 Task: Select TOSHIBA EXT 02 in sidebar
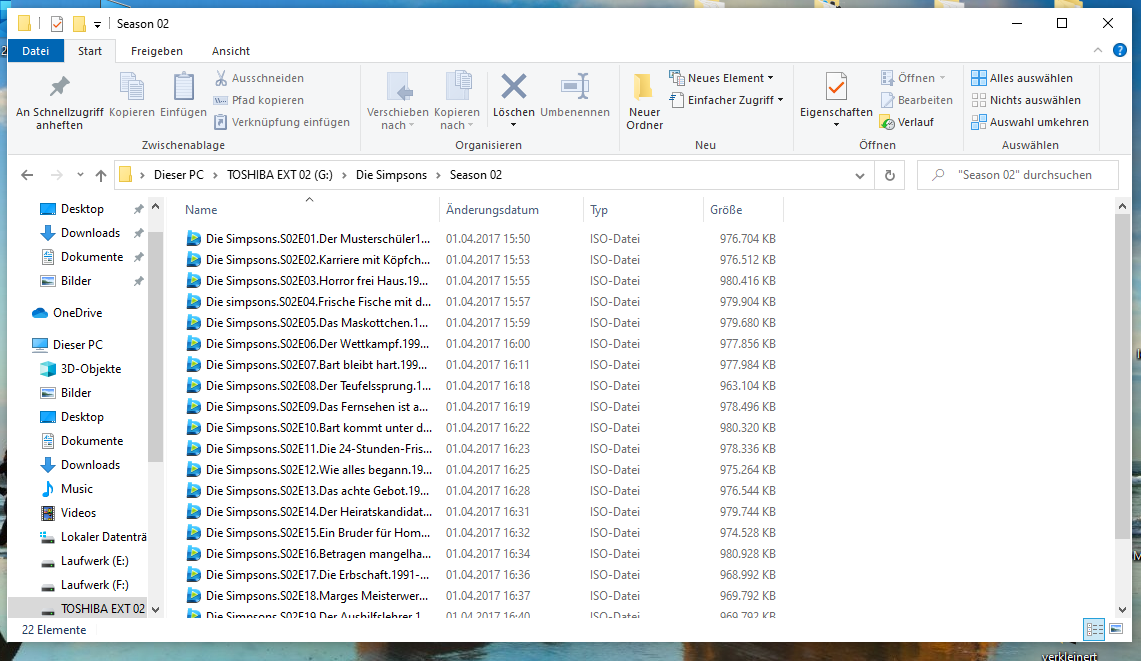(x=92, y=609)
